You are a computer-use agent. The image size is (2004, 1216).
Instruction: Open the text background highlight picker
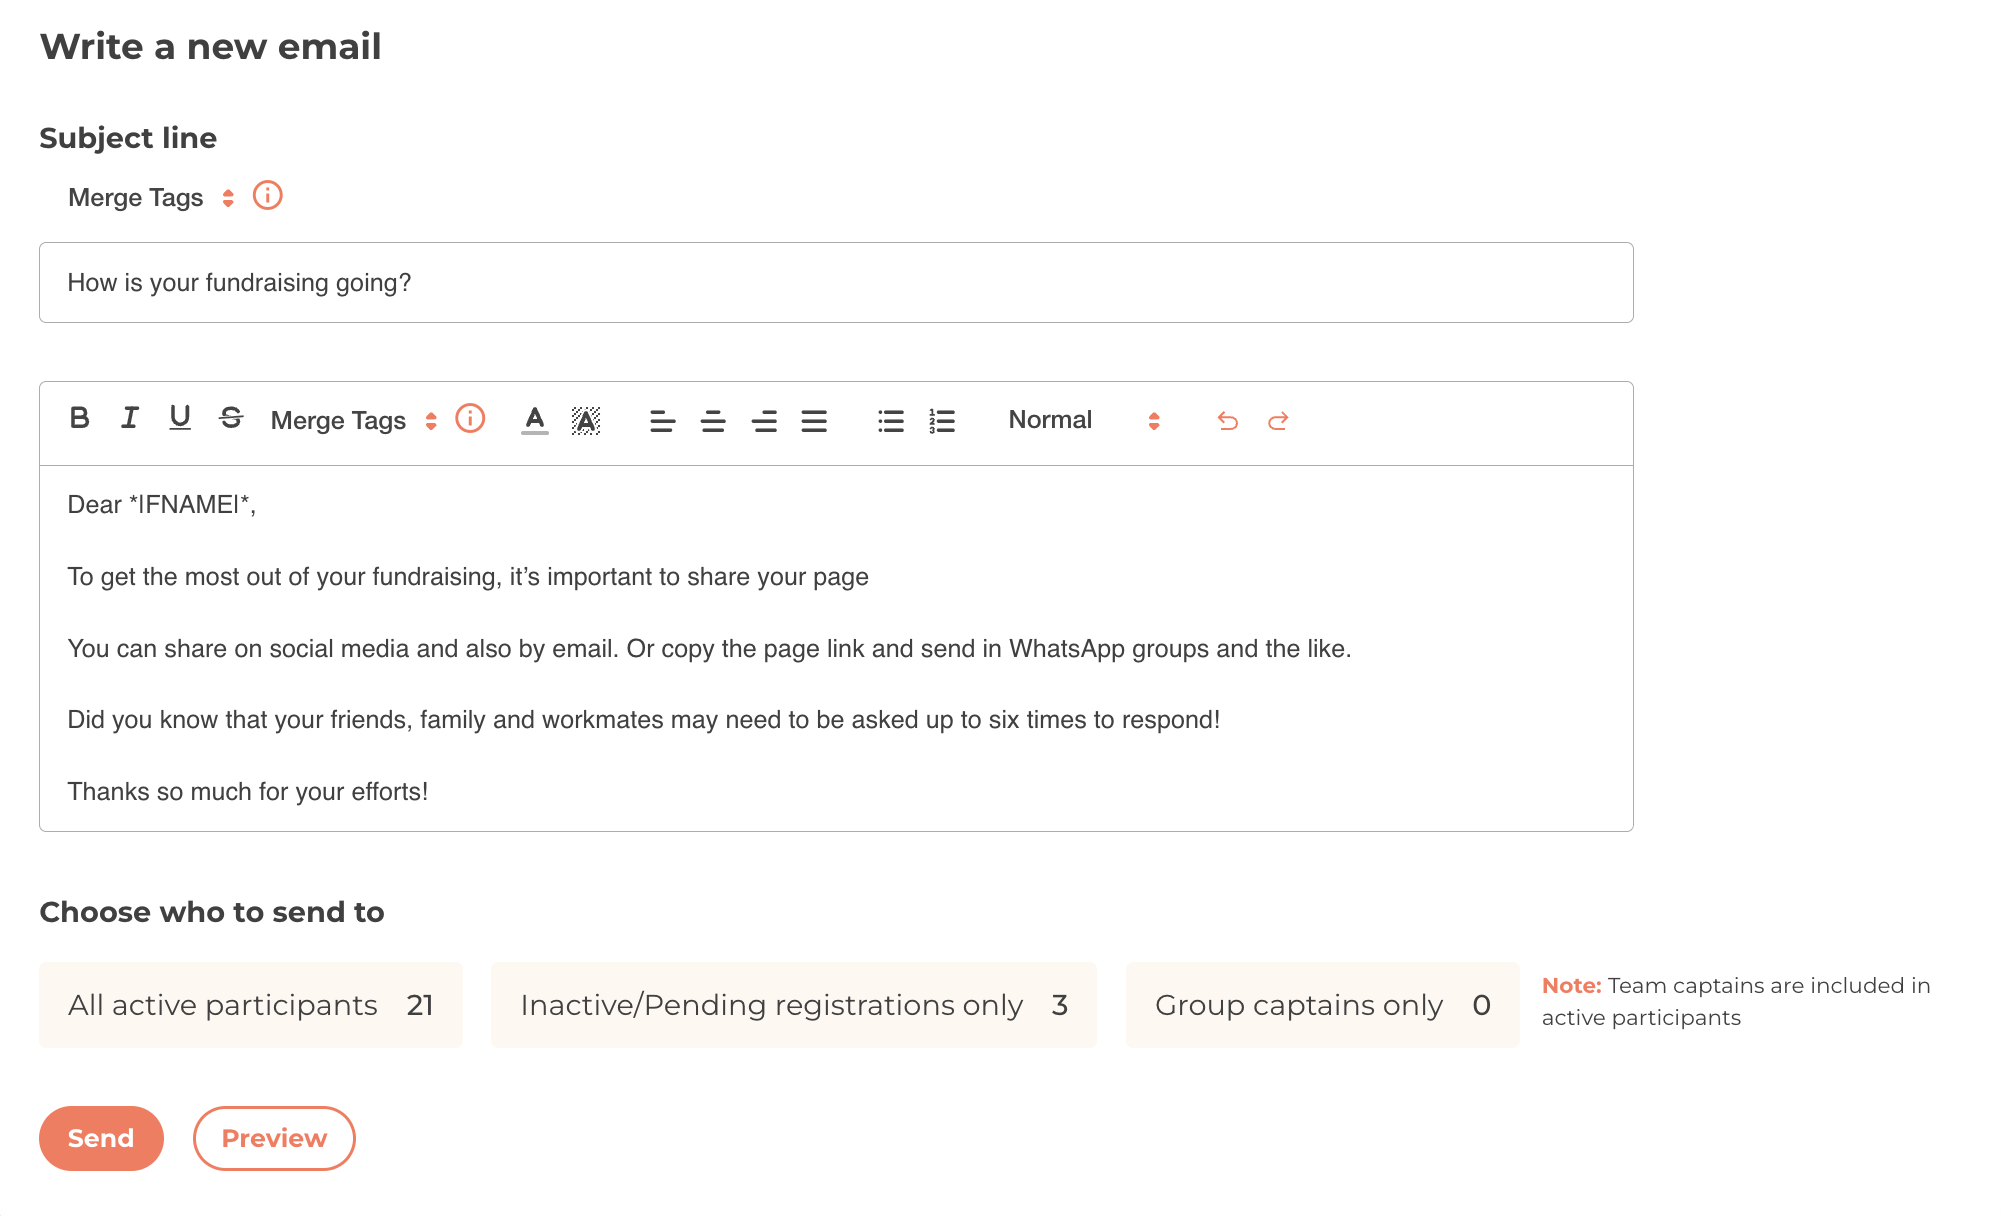(x=586, y=420)
